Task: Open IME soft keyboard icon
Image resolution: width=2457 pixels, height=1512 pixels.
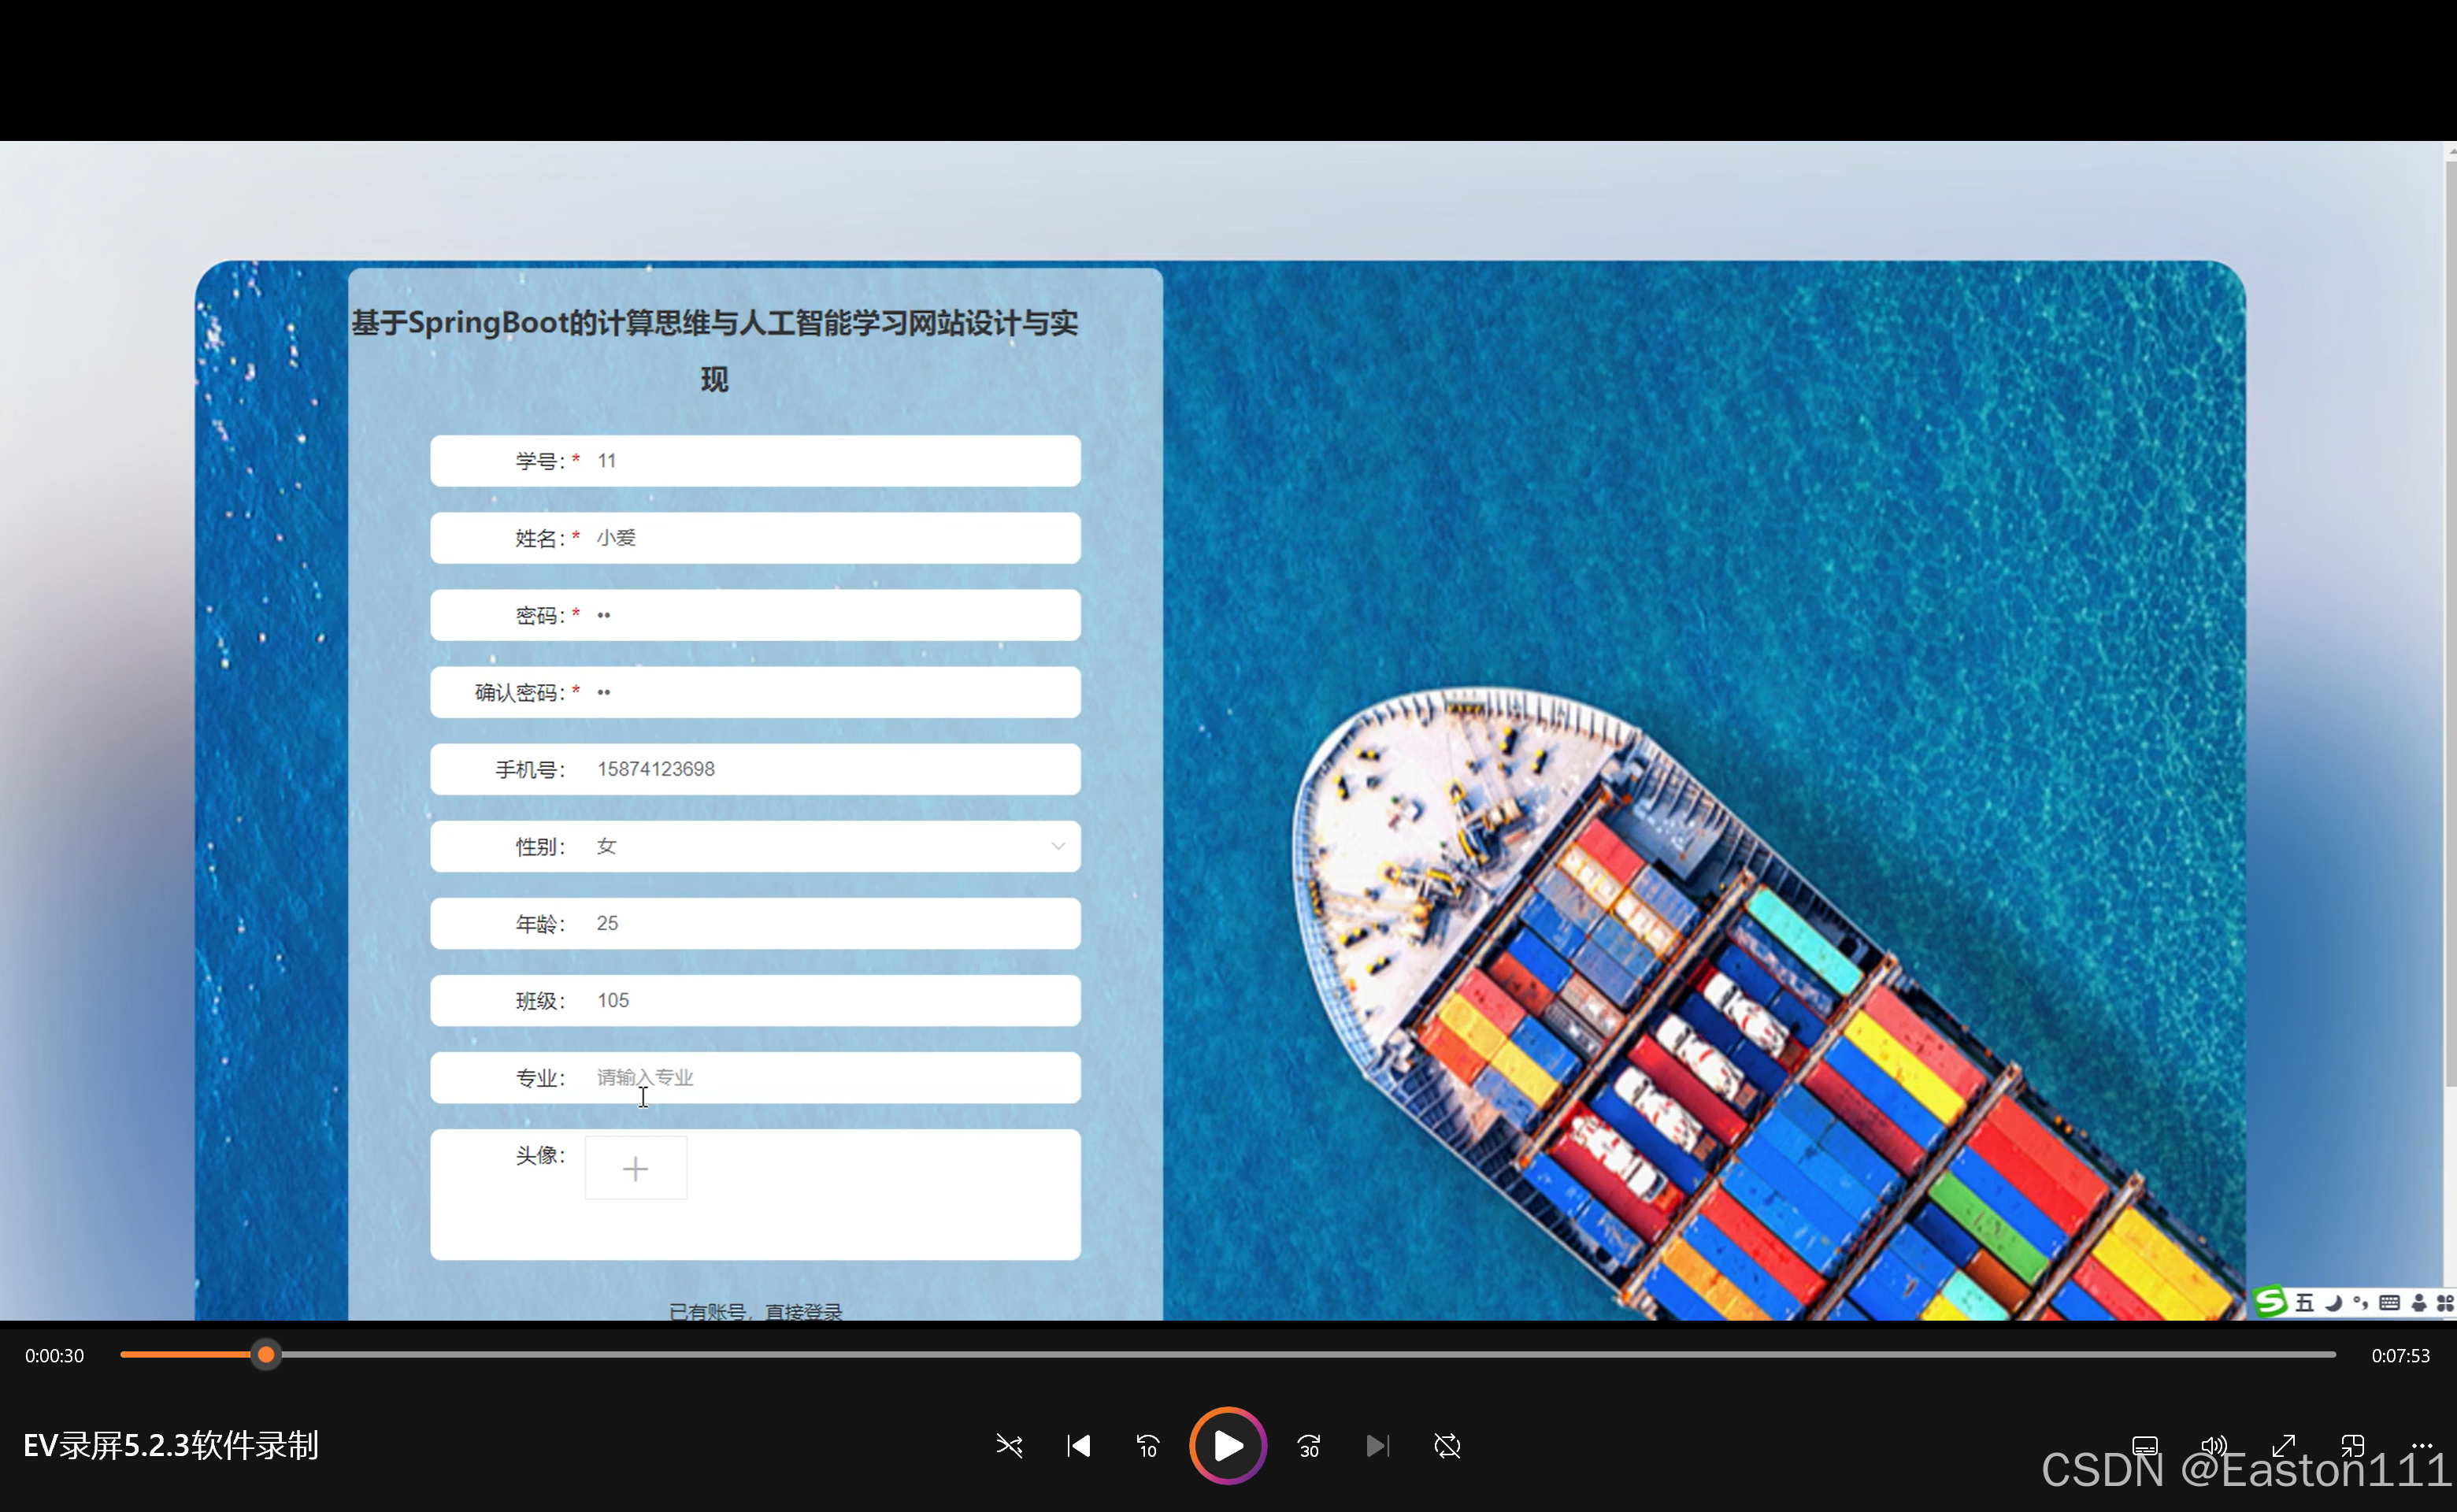Action: [x=2390, y=1302]
